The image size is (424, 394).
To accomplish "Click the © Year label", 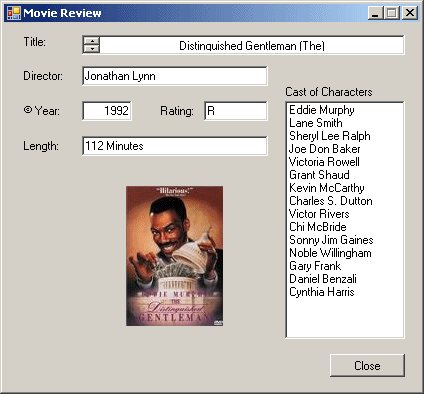I will pyautogui.click(x=42, y=111).
